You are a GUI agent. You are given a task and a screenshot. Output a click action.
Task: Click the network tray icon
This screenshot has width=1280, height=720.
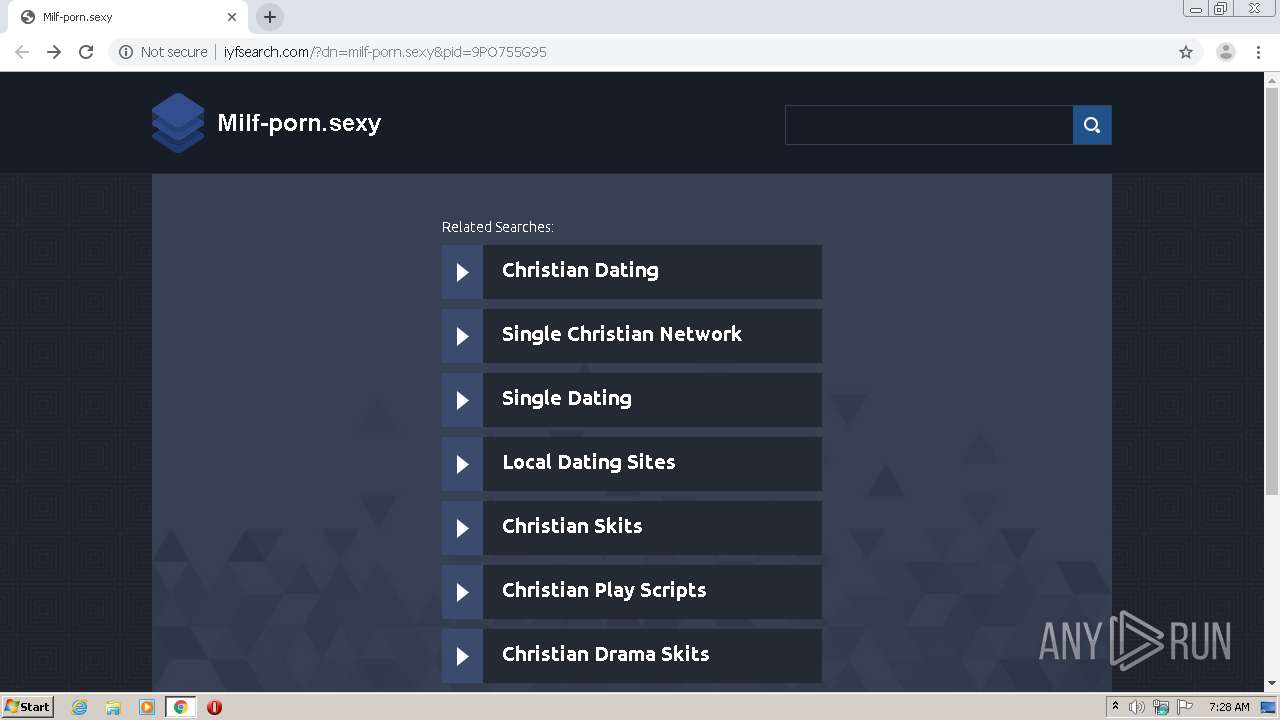(1161, 707)
